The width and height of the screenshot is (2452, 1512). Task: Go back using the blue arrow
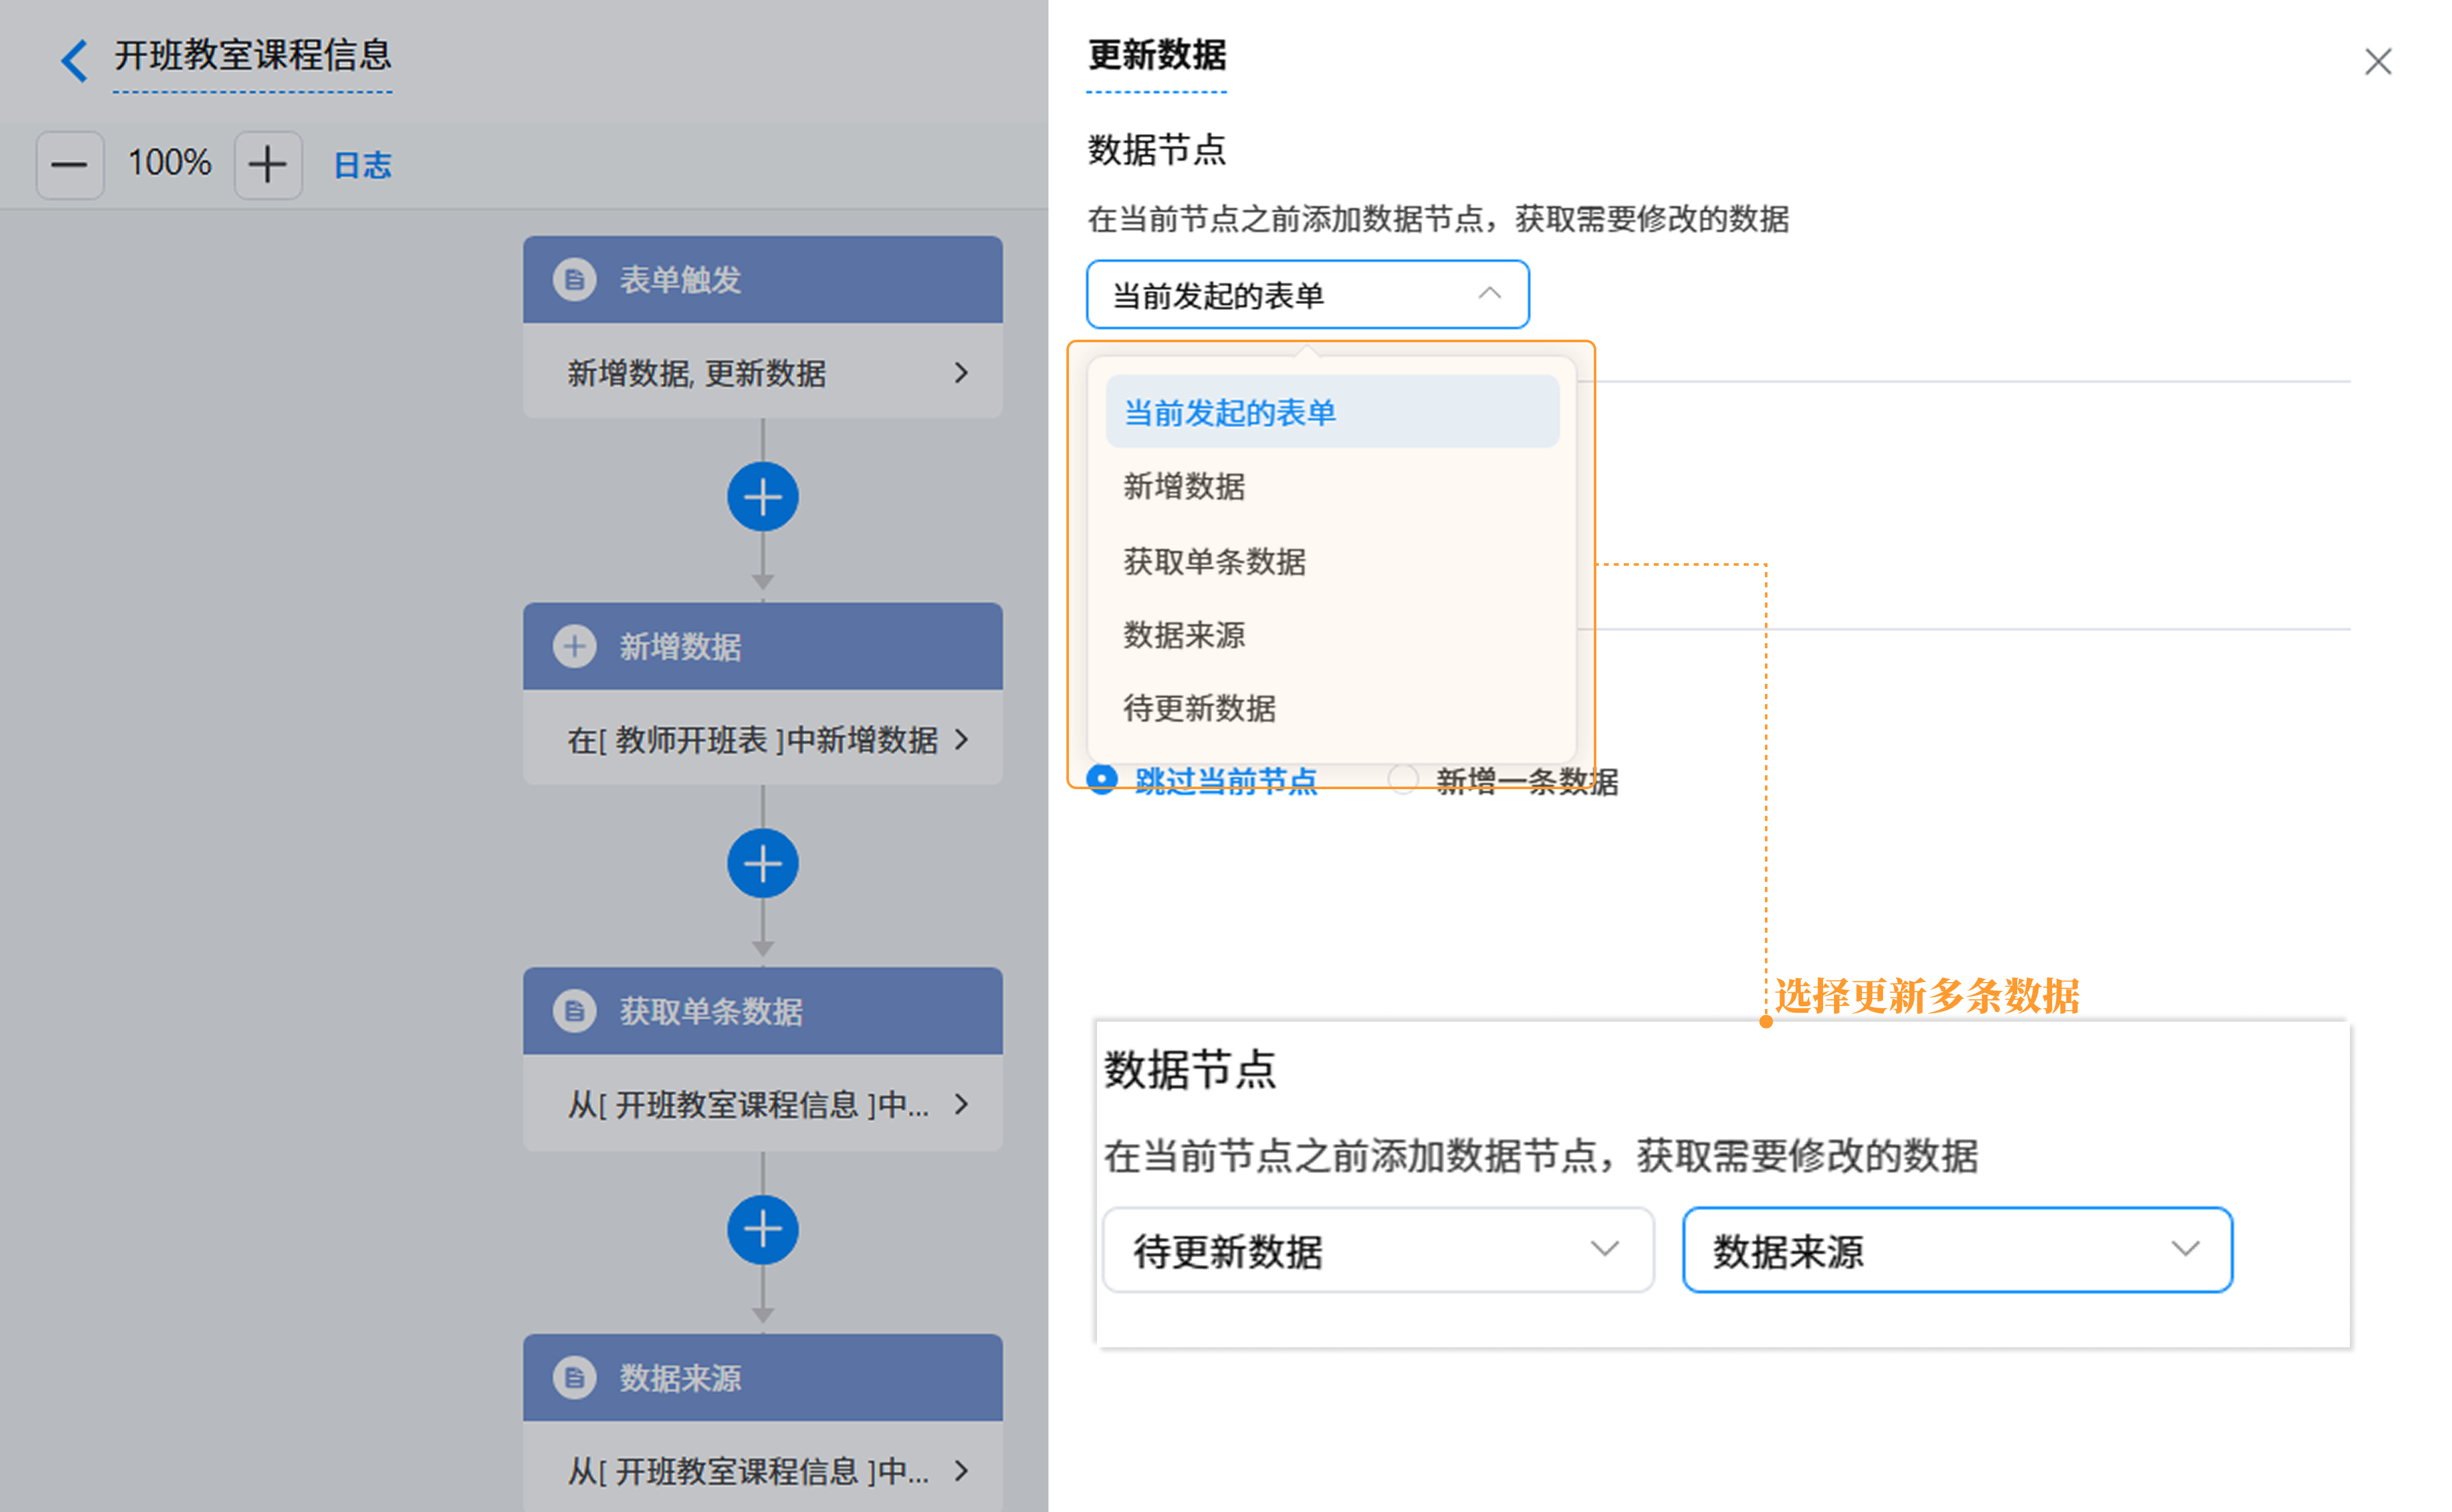tap(75, 60)
